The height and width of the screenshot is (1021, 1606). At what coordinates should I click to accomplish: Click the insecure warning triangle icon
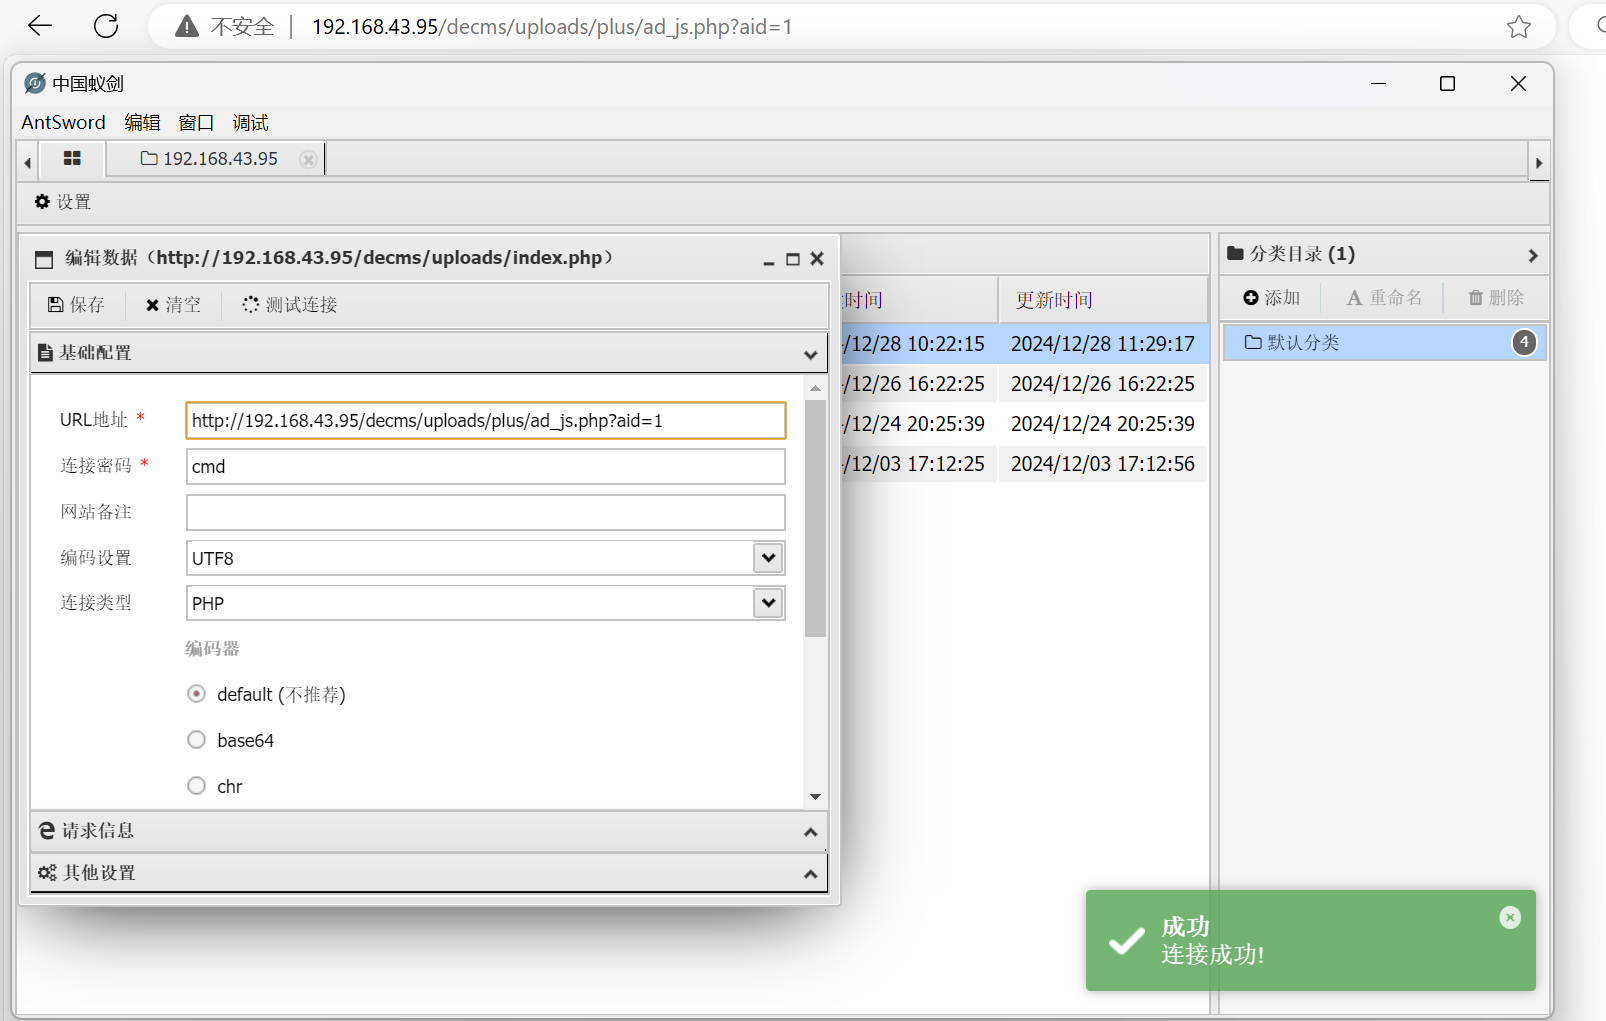tap(187, 27)
